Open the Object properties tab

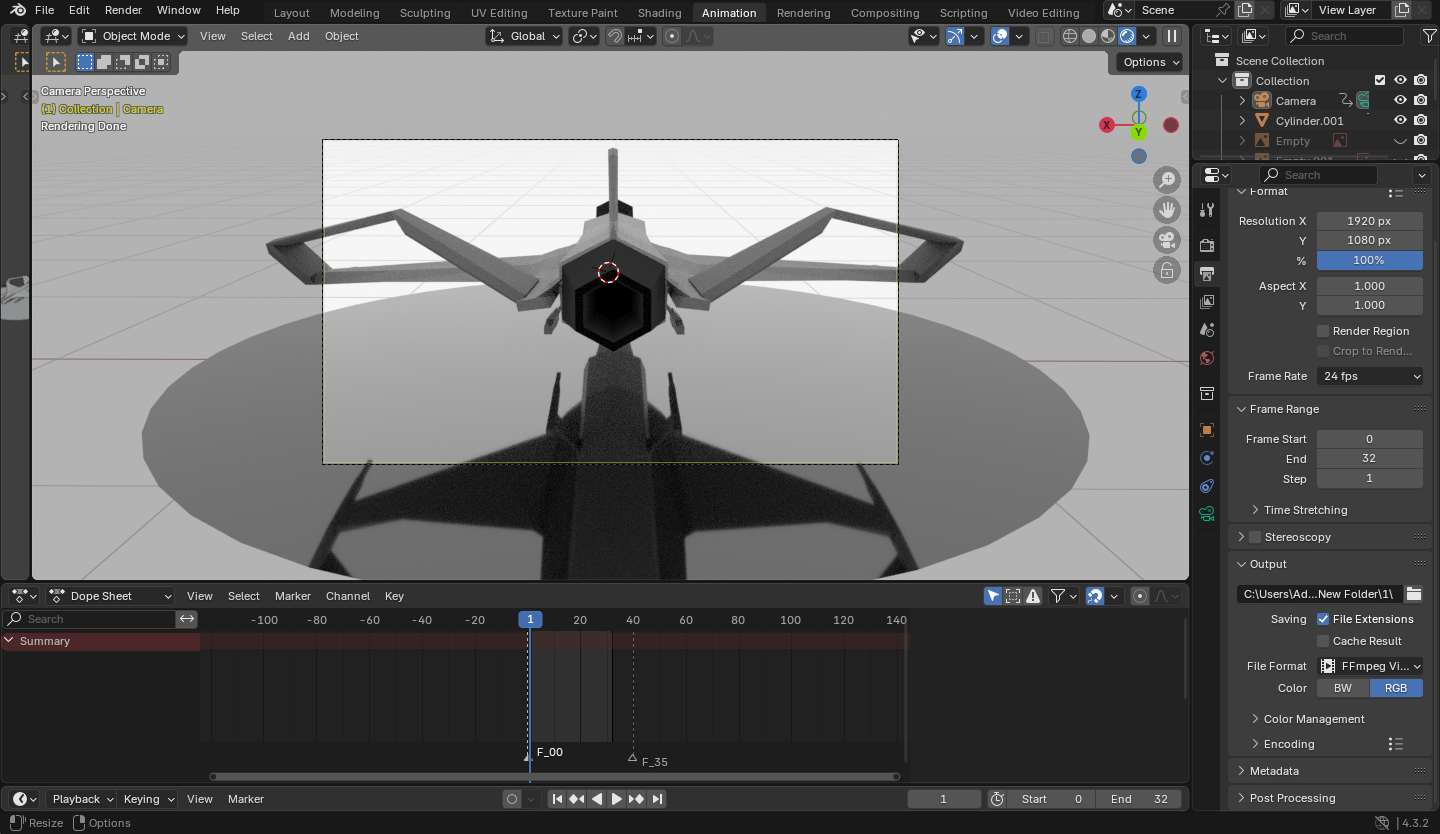pyautogui.click(x=1207, y=430)
